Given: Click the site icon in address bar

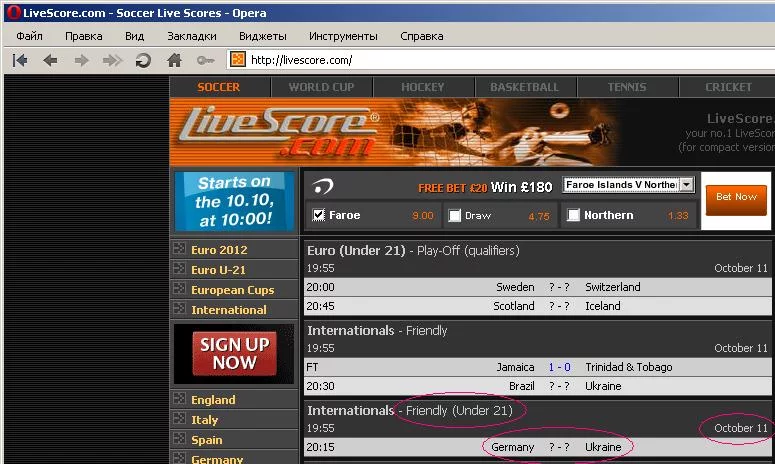Looking at the screenshot, I should [239, 60].
